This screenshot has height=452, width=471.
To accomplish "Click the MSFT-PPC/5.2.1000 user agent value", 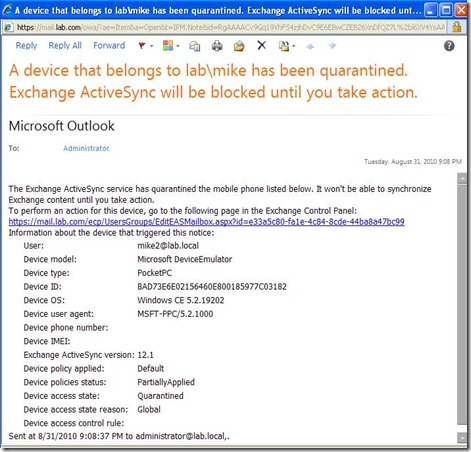I will 175,314.
